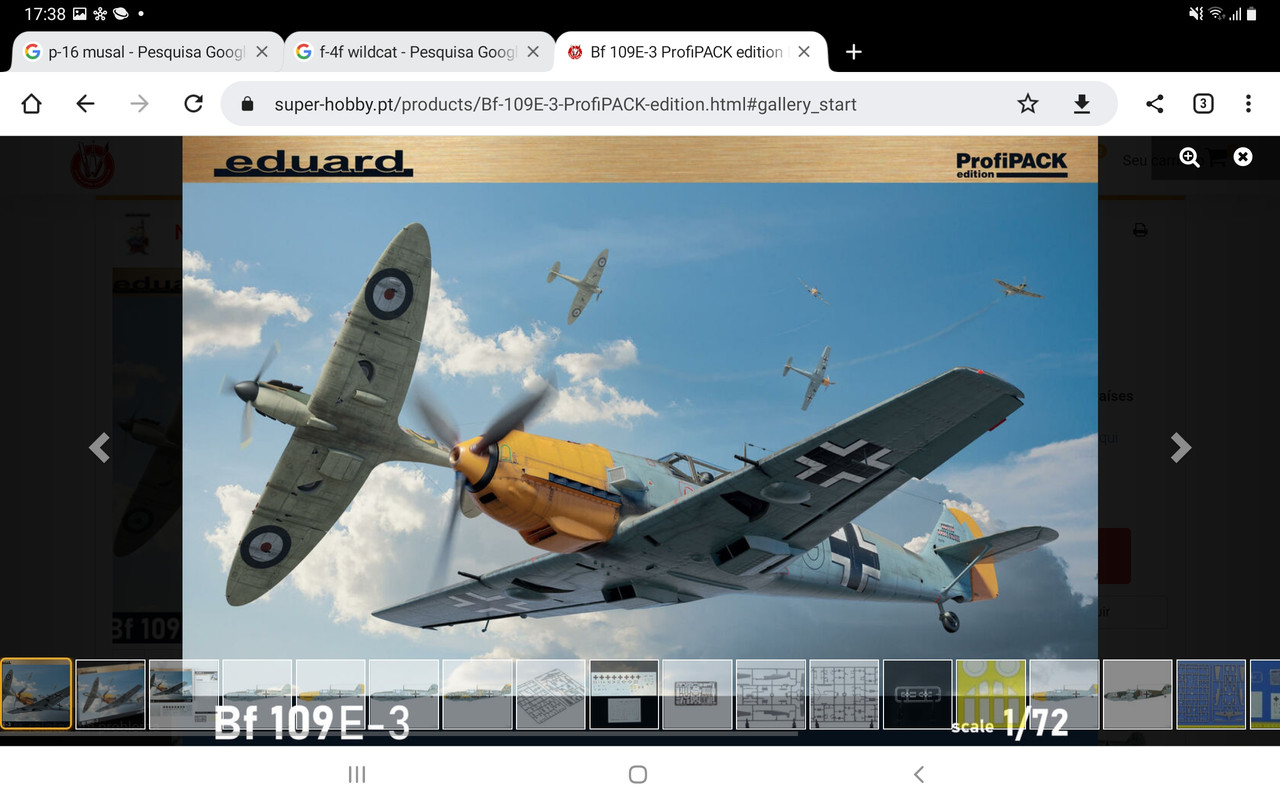The height and width of the screenshot is (800, 1280).
Task: Zoom the gallery image with magnifier icon
Action: pyautogui.click(x=1189, y=157)
